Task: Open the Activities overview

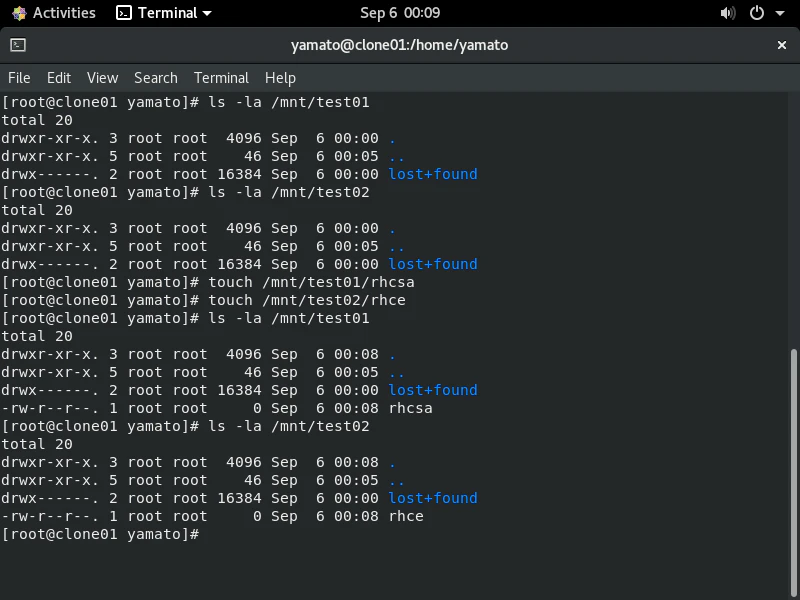Action: click(x=54, y=13)
